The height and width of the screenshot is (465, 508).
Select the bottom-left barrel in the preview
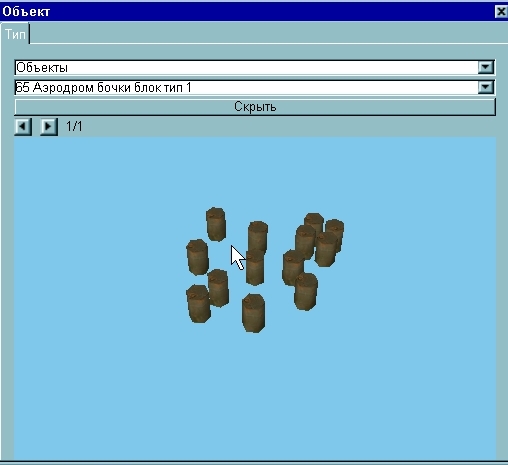[198, 304]
